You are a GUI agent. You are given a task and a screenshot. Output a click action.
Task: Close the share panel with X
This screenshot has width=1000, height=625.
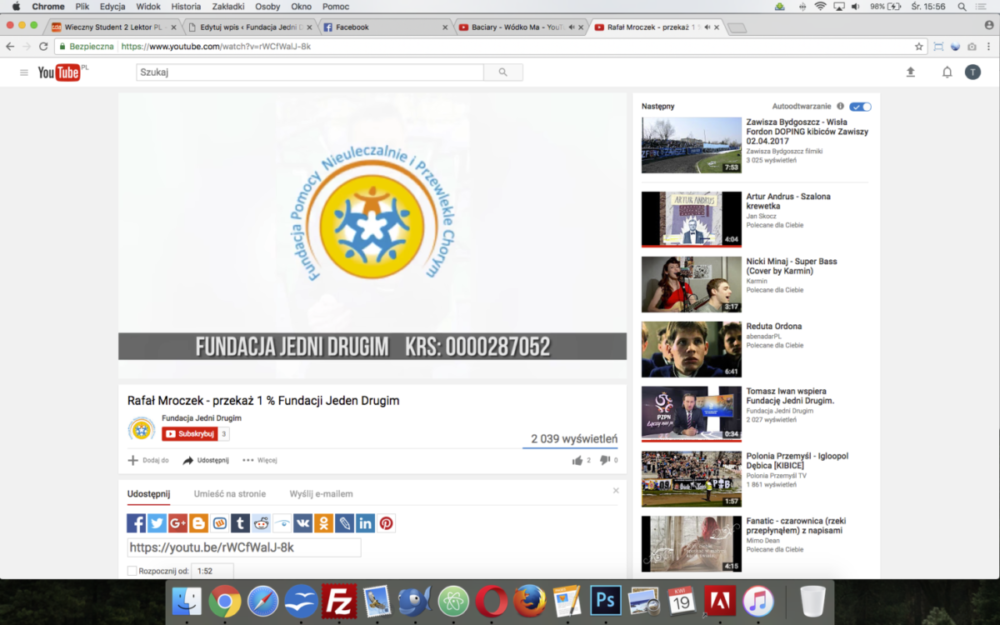(x=615, y=490)
